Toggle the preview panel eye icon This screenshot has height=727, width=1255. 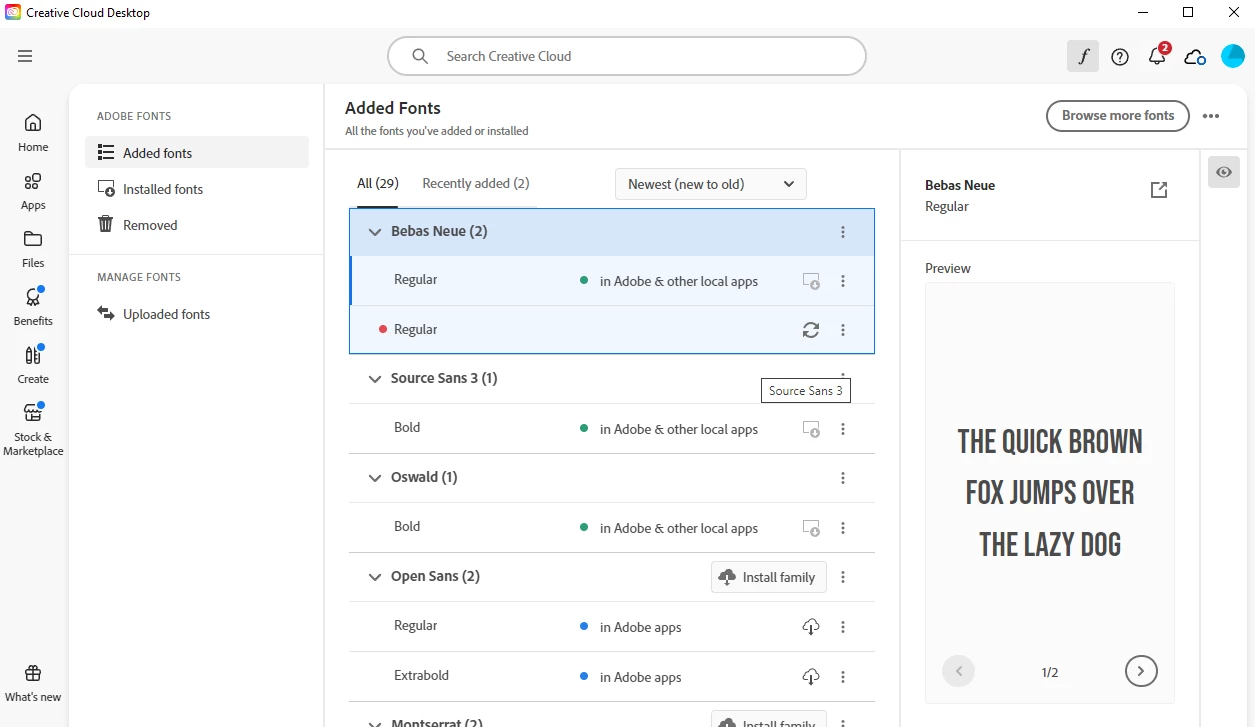pos(1224,172)
